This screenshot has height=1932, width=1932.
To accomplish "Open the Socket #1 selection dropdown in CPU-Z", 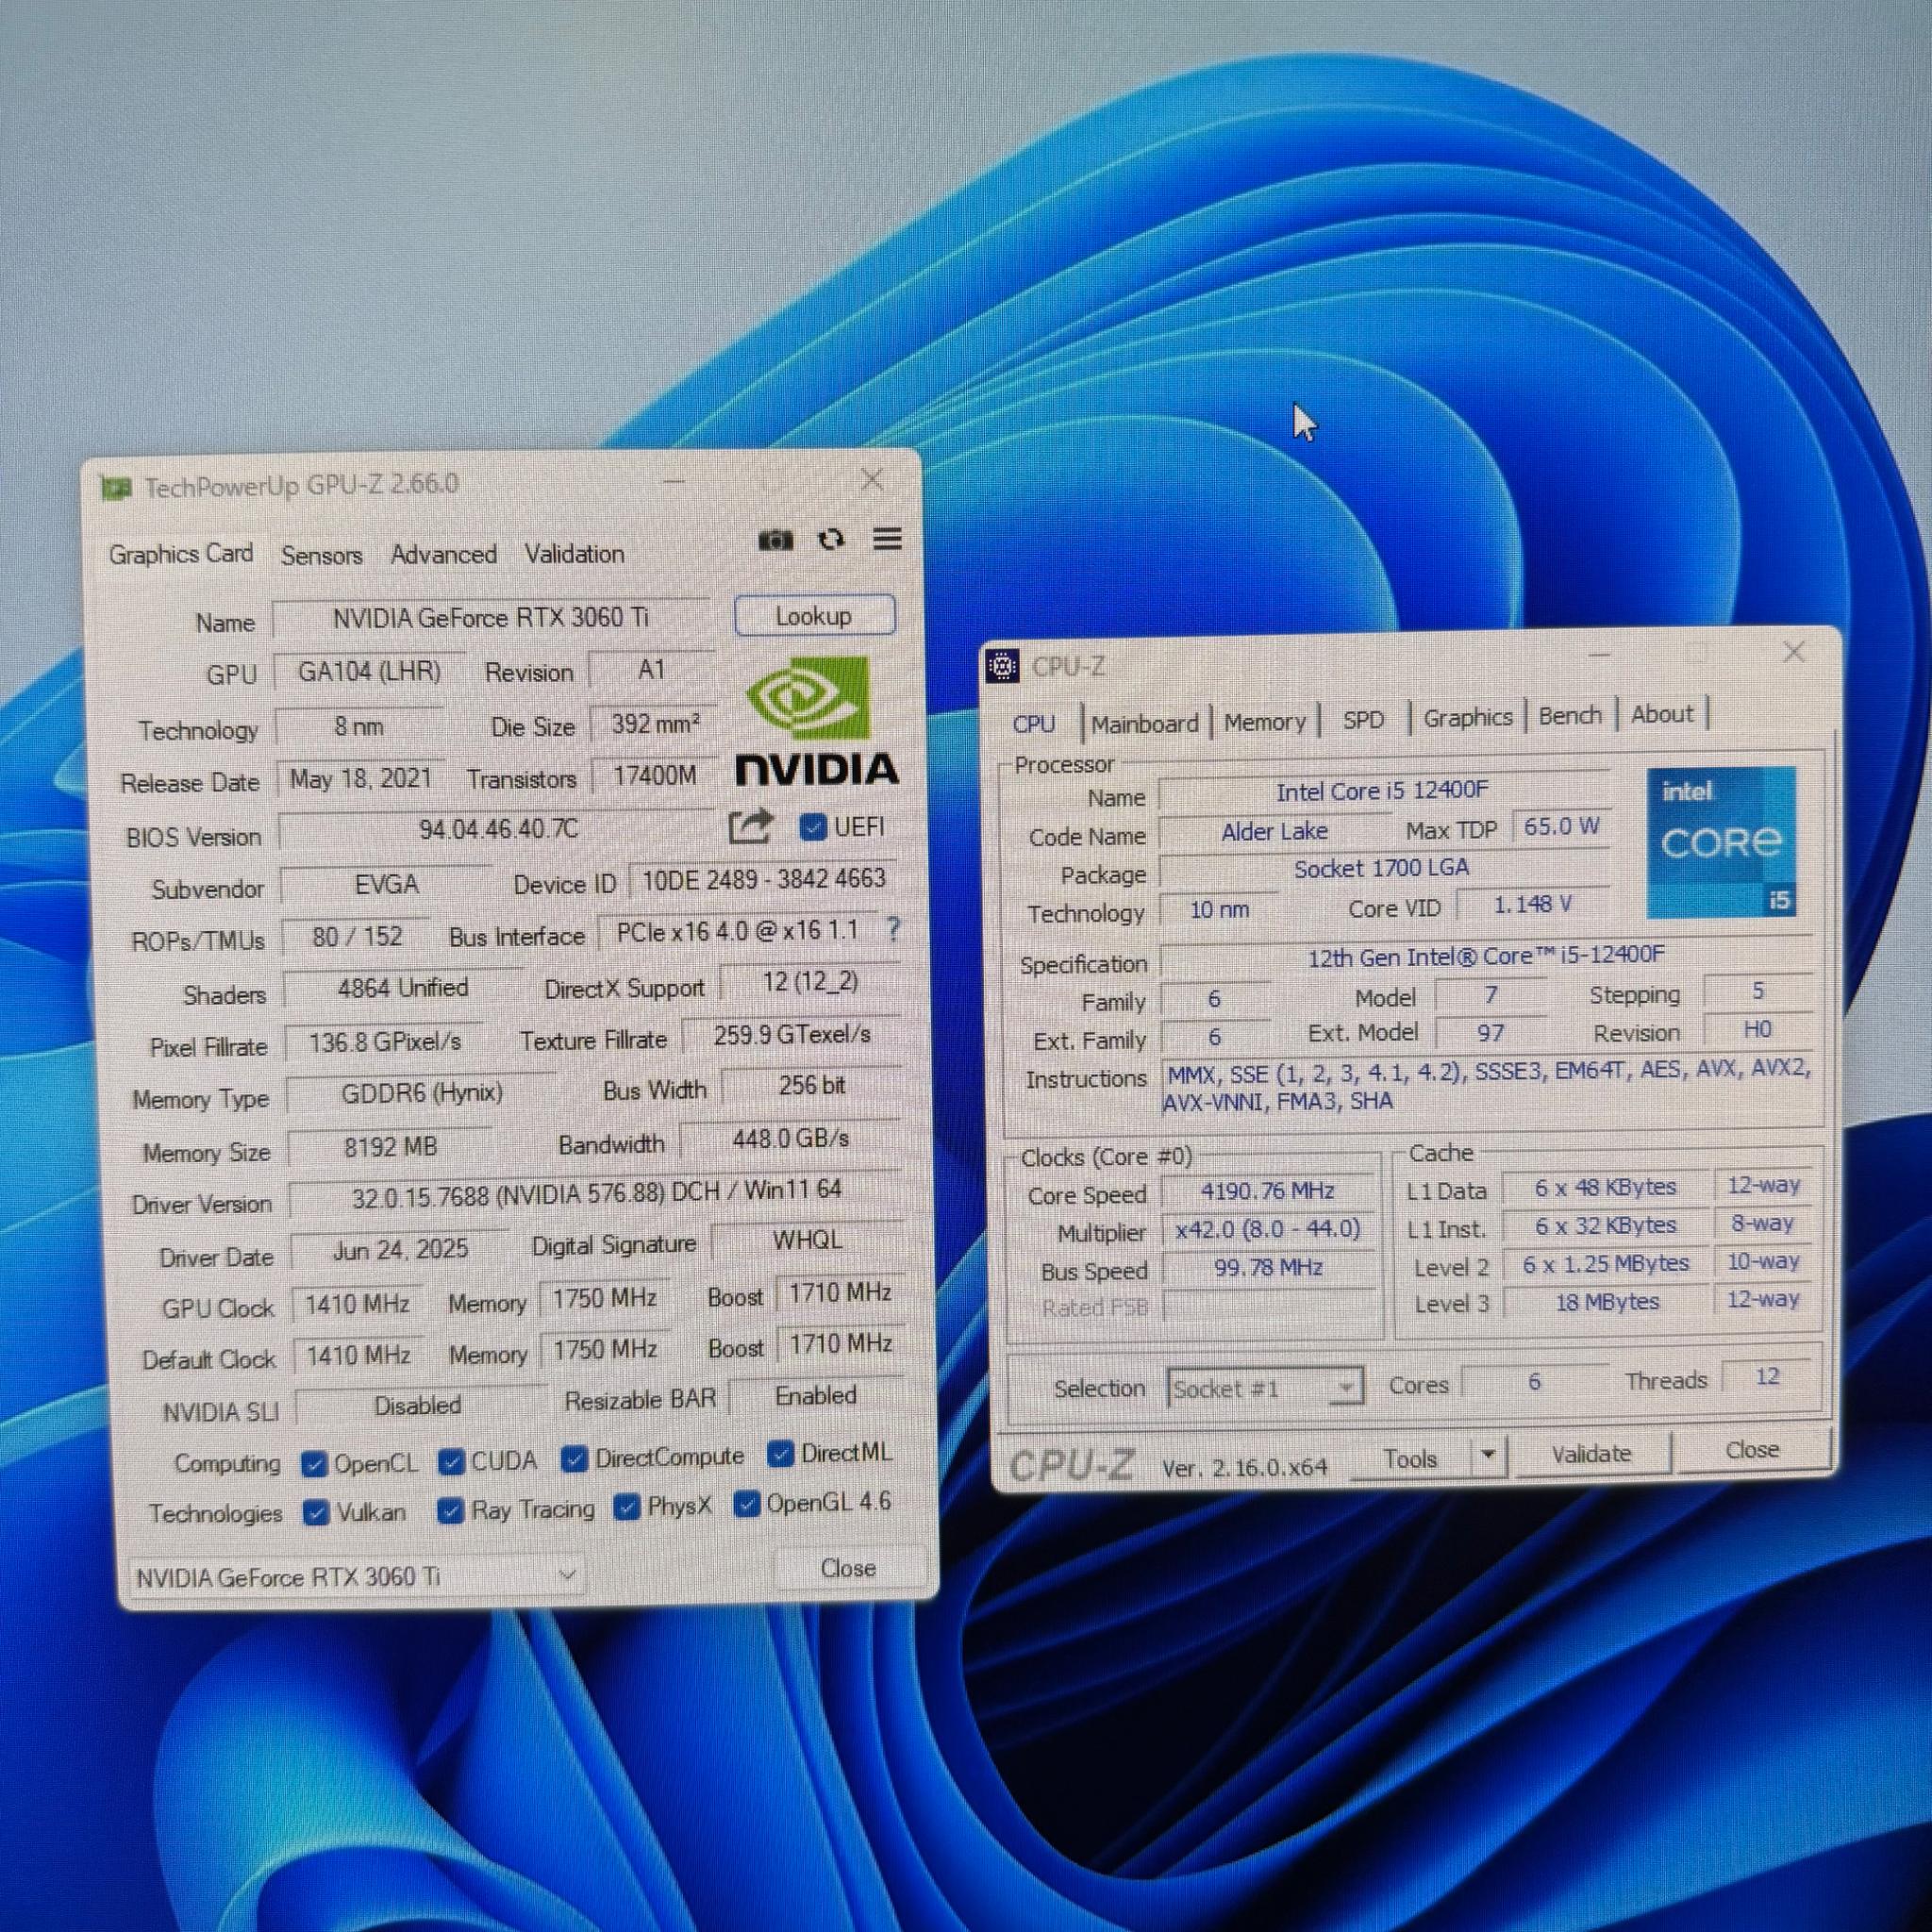I will (1344, 1388).
